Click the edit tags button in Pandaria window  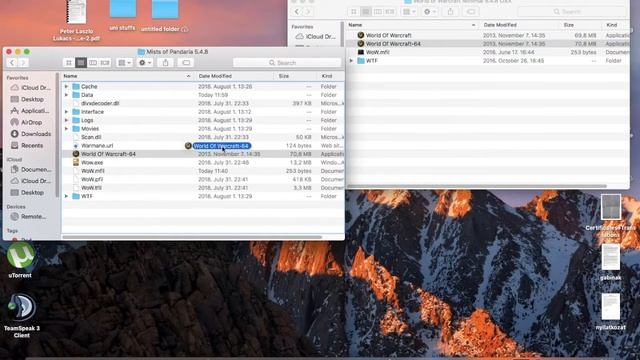[x=186, y=62]
